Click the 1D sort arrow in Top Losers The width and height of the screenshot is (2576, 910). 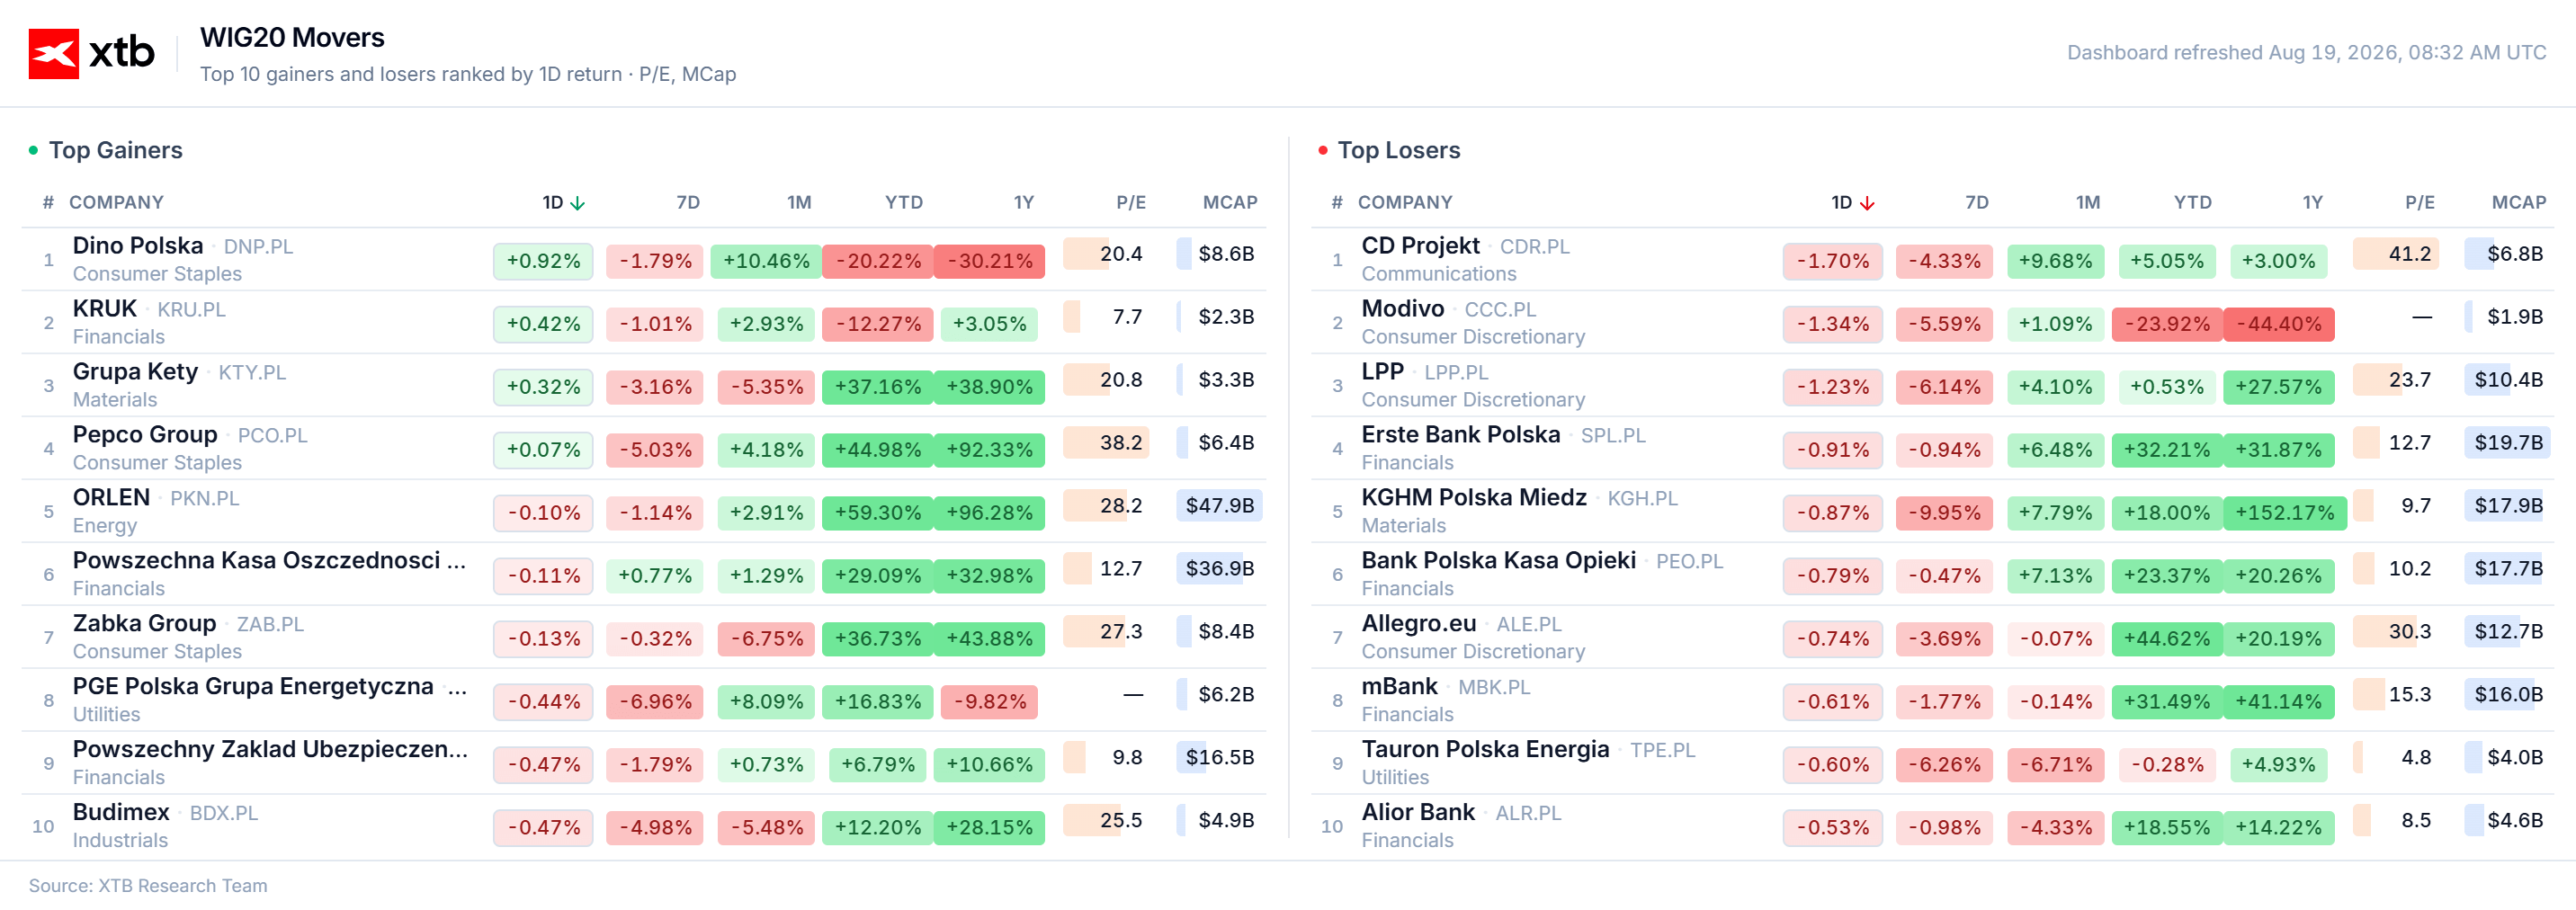click(x=1866, y=203)
